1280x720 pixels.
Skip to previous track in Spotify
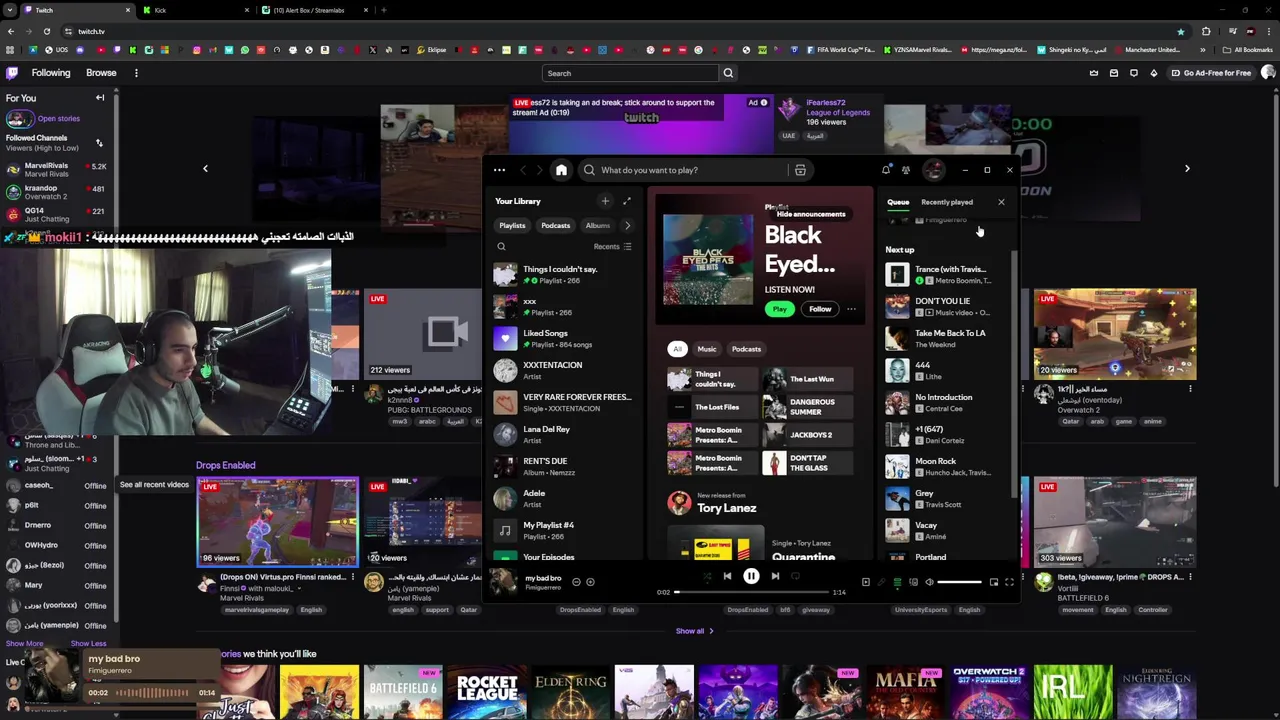pyautogui.click(x=727, y=576)
